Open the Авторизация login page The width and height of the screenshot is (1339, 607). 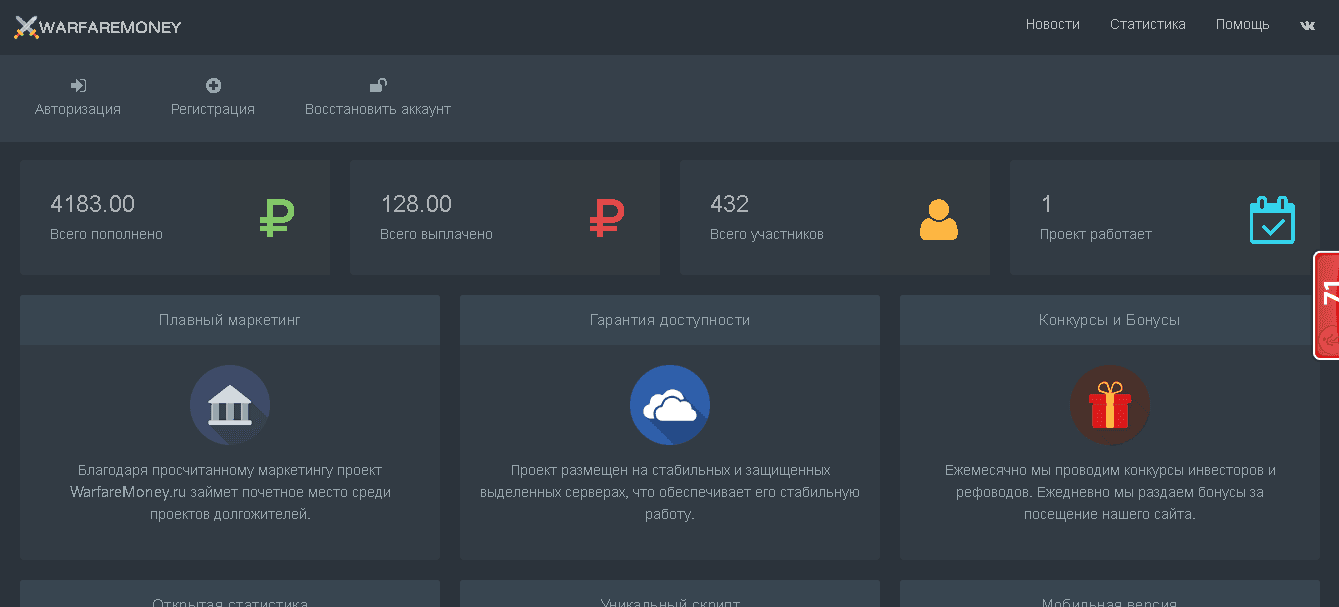(x=78, y=98)
